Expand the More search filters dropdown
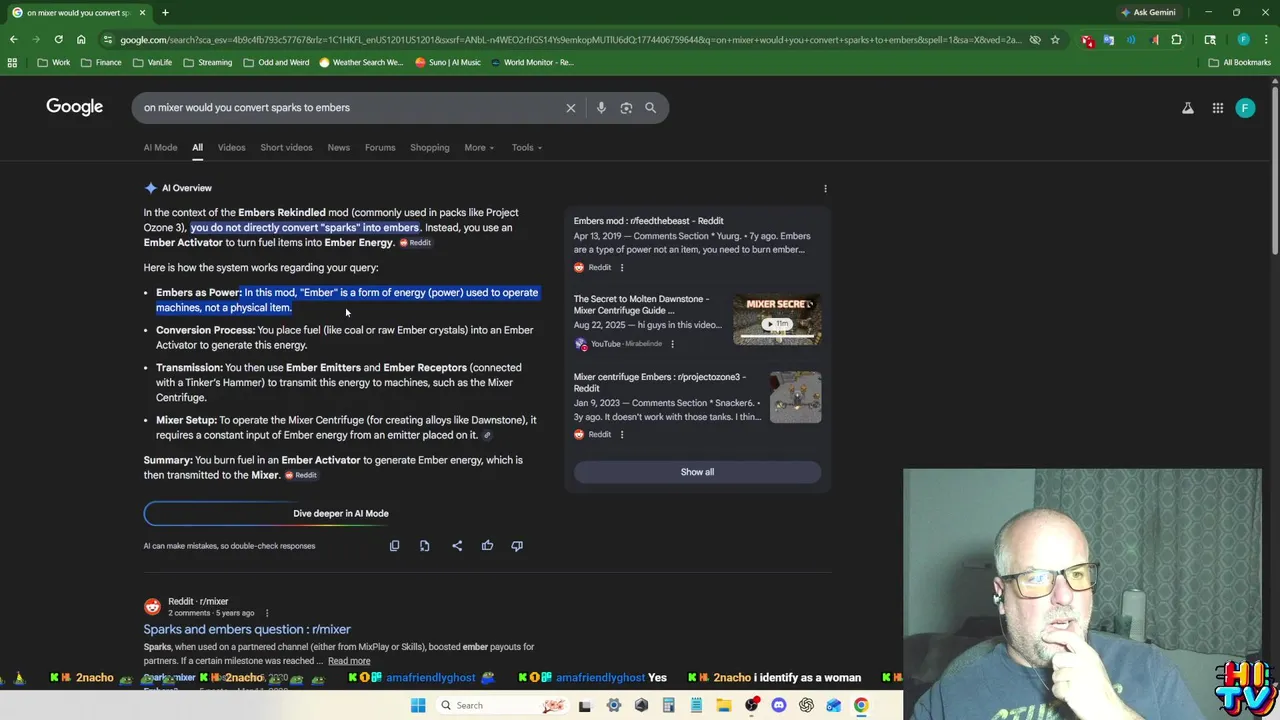 [x=479, y=148]
